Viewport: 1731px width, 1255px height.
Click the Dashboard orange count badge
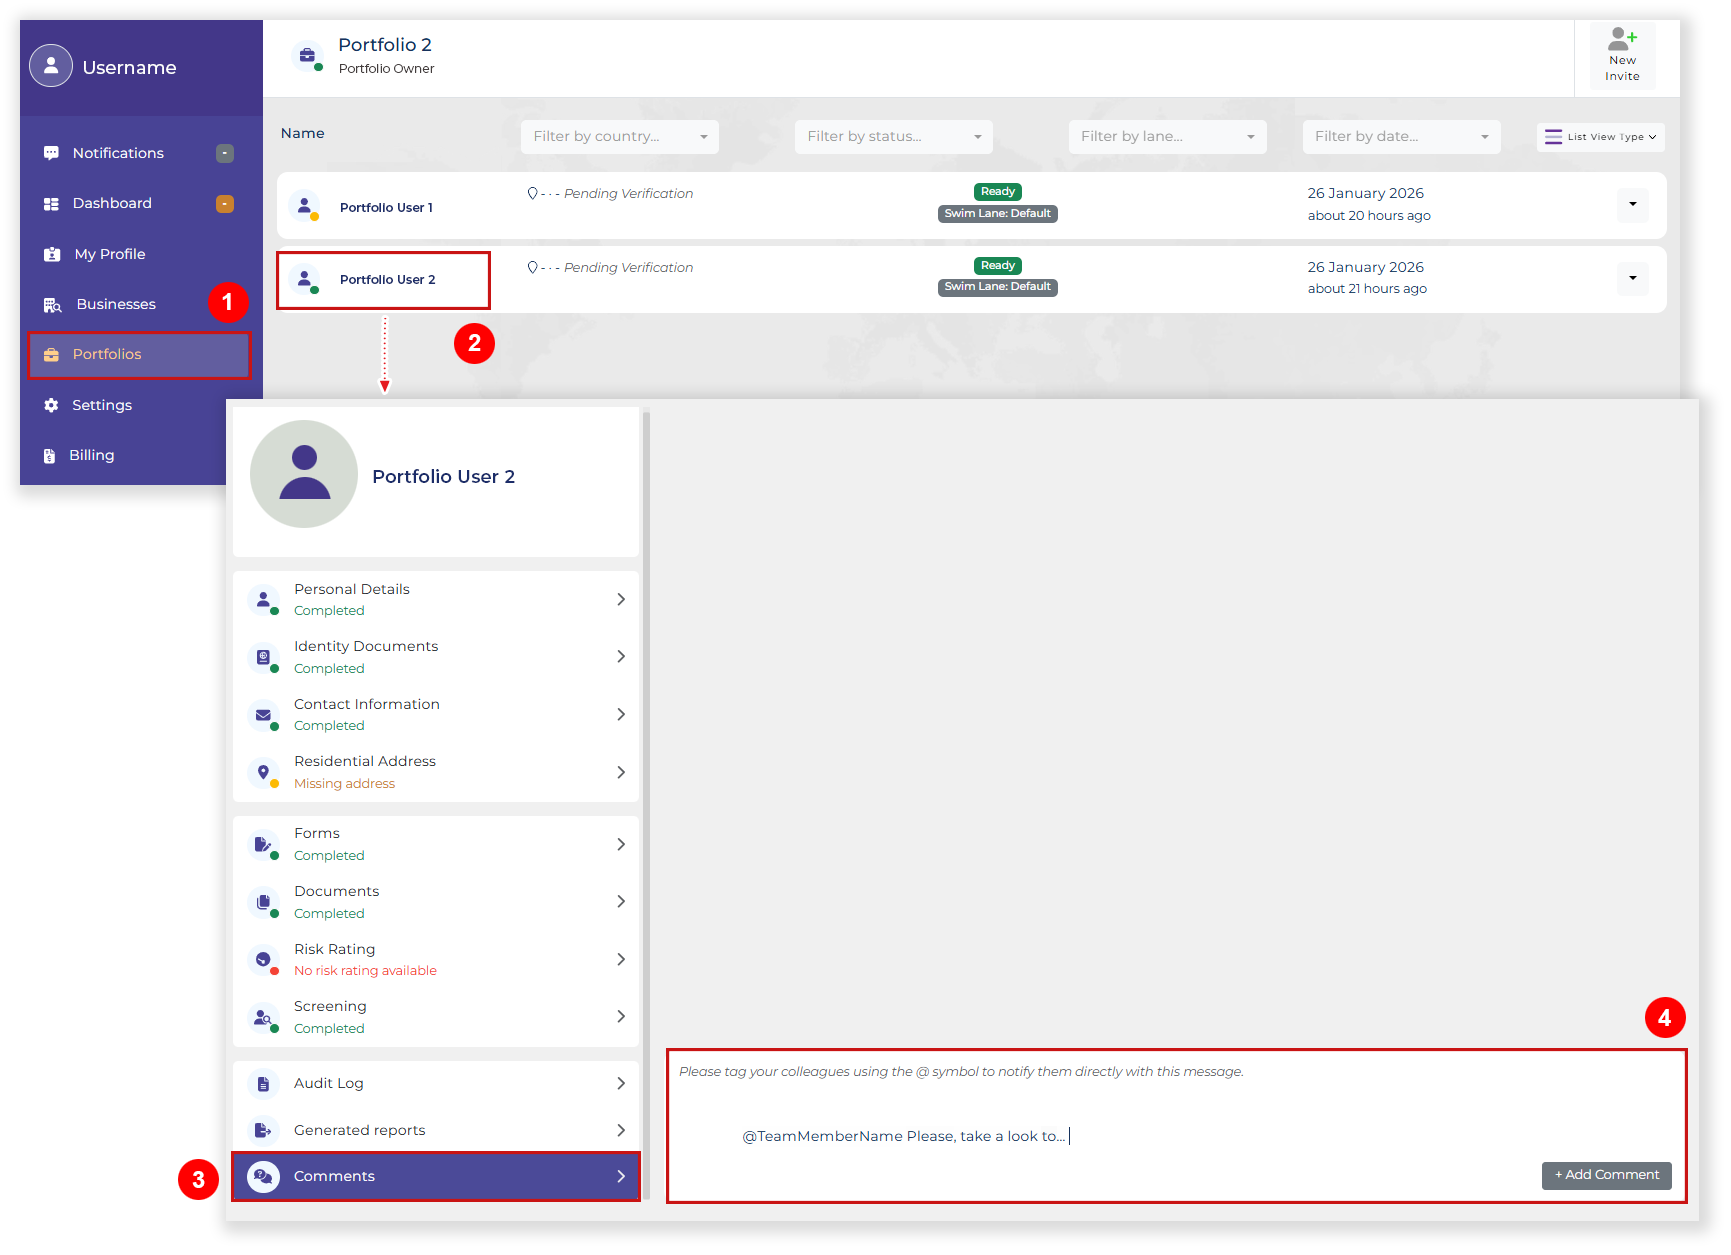tap(225, 204)
